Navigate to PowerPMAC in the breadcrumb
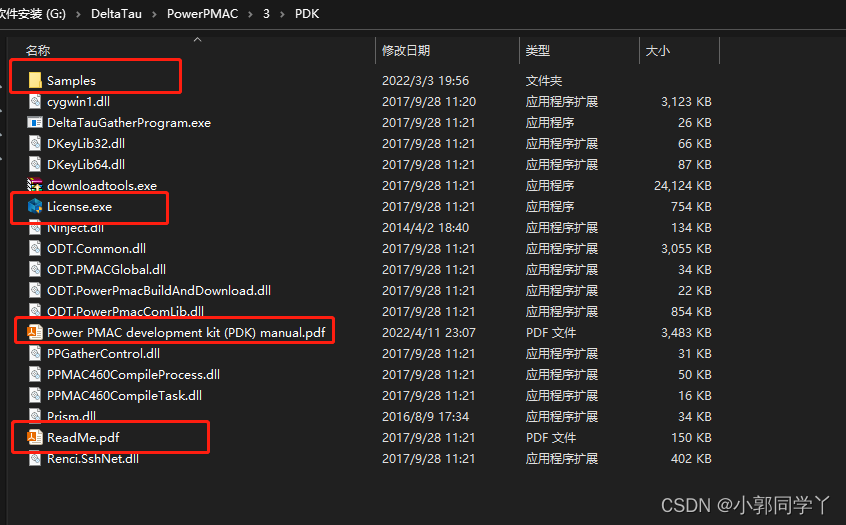 click(202, 13)
